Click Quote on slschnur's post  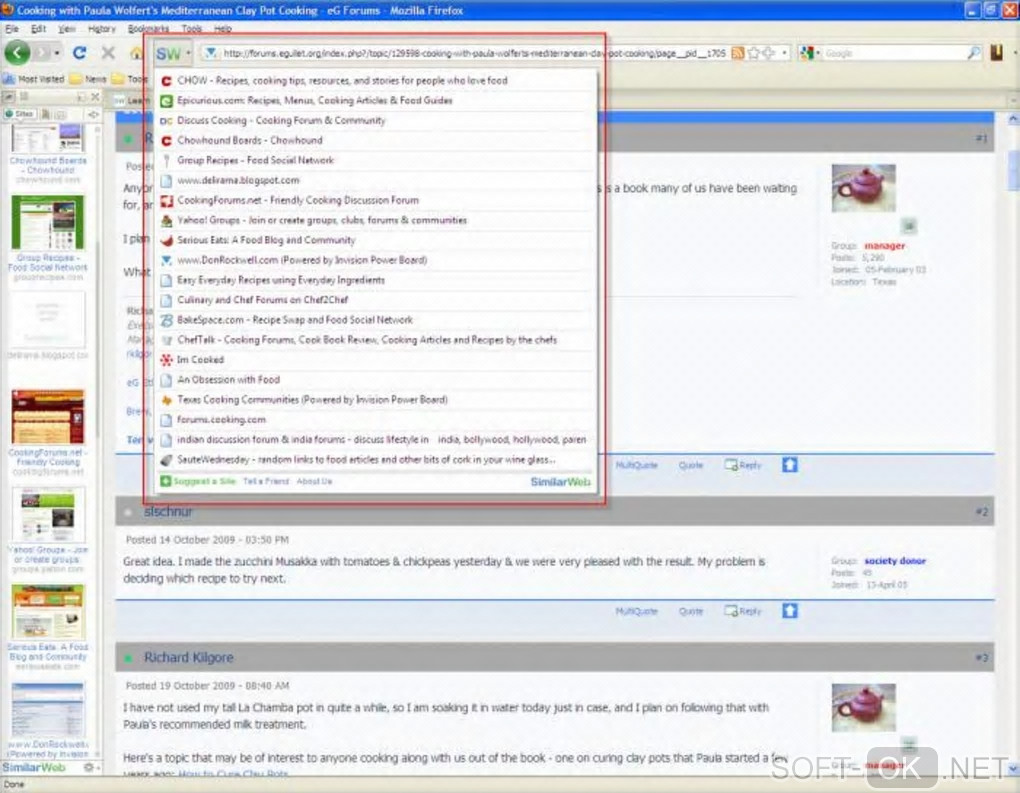click(x=691, y=612)
